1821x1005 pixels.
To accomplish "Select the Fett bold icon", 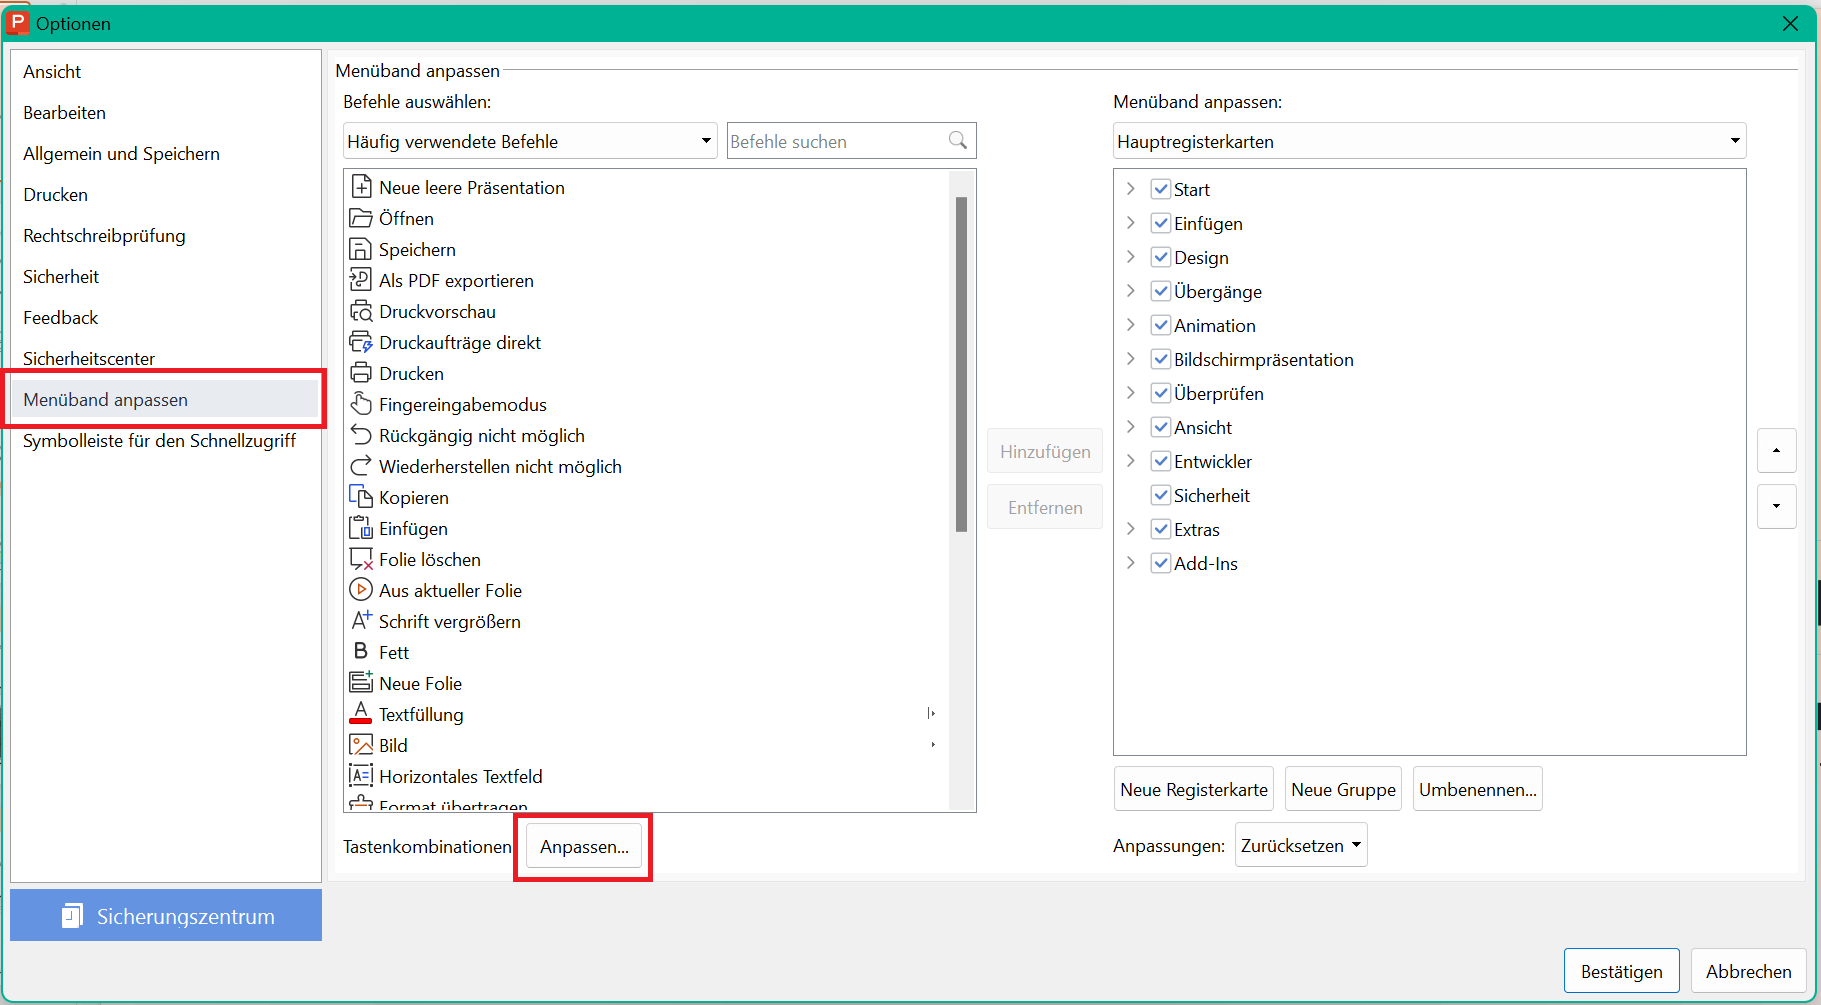I will coord(361,652).
